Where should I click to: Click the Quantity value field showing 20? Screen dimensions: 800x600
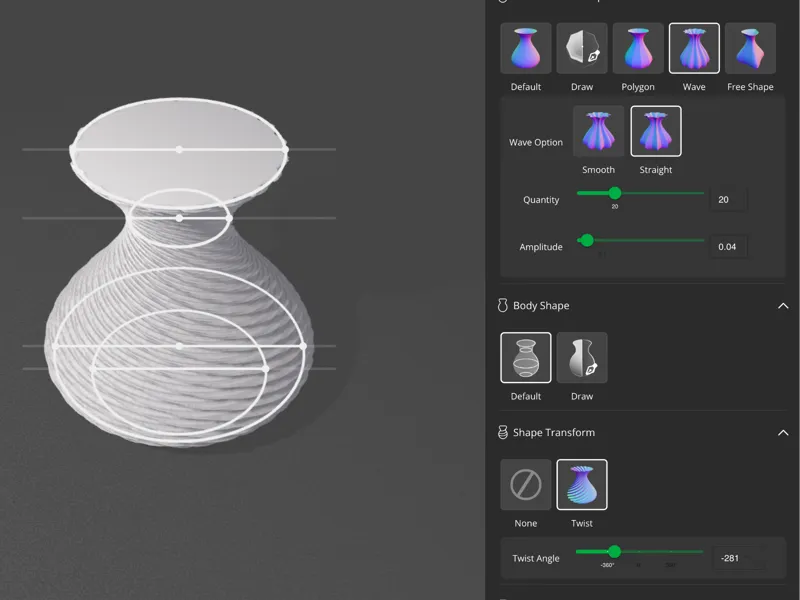tap(729, 199)
